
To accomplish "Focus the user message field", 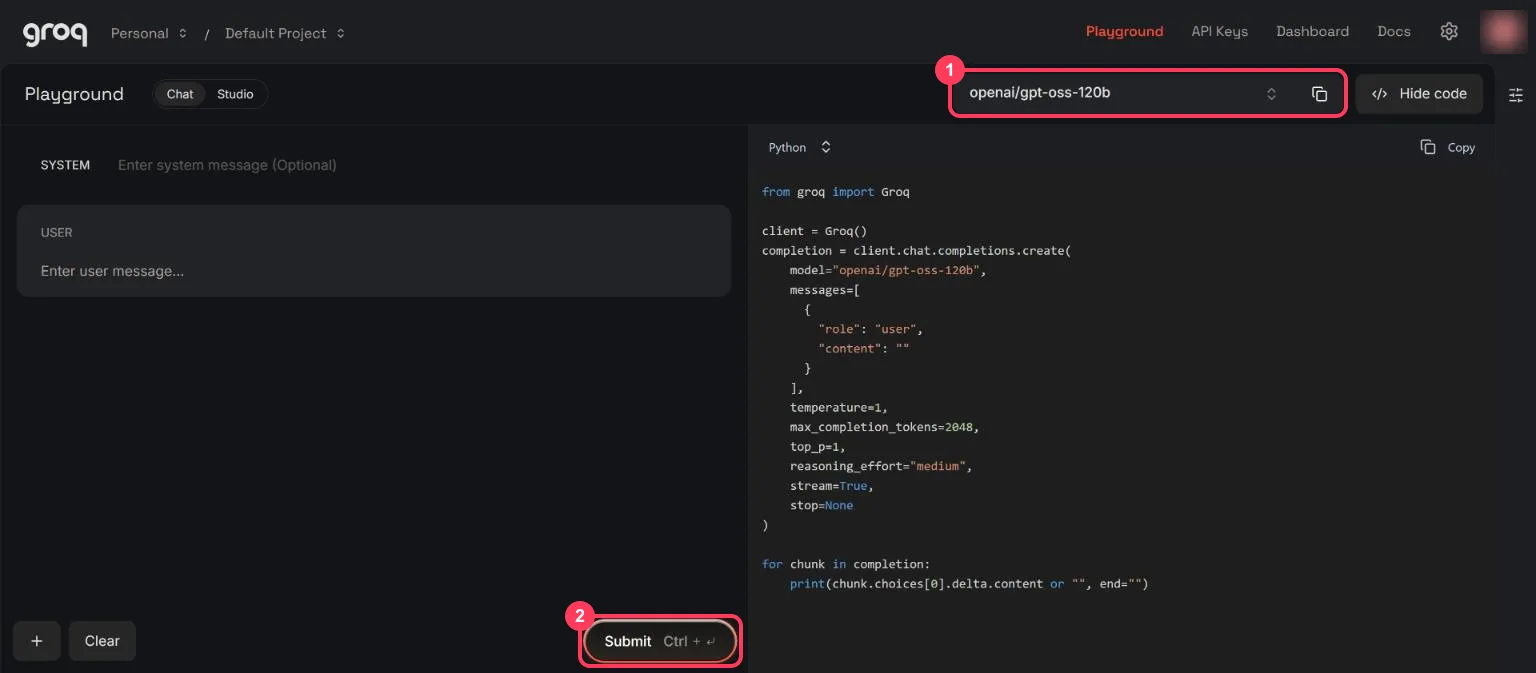I will point(374,271).
